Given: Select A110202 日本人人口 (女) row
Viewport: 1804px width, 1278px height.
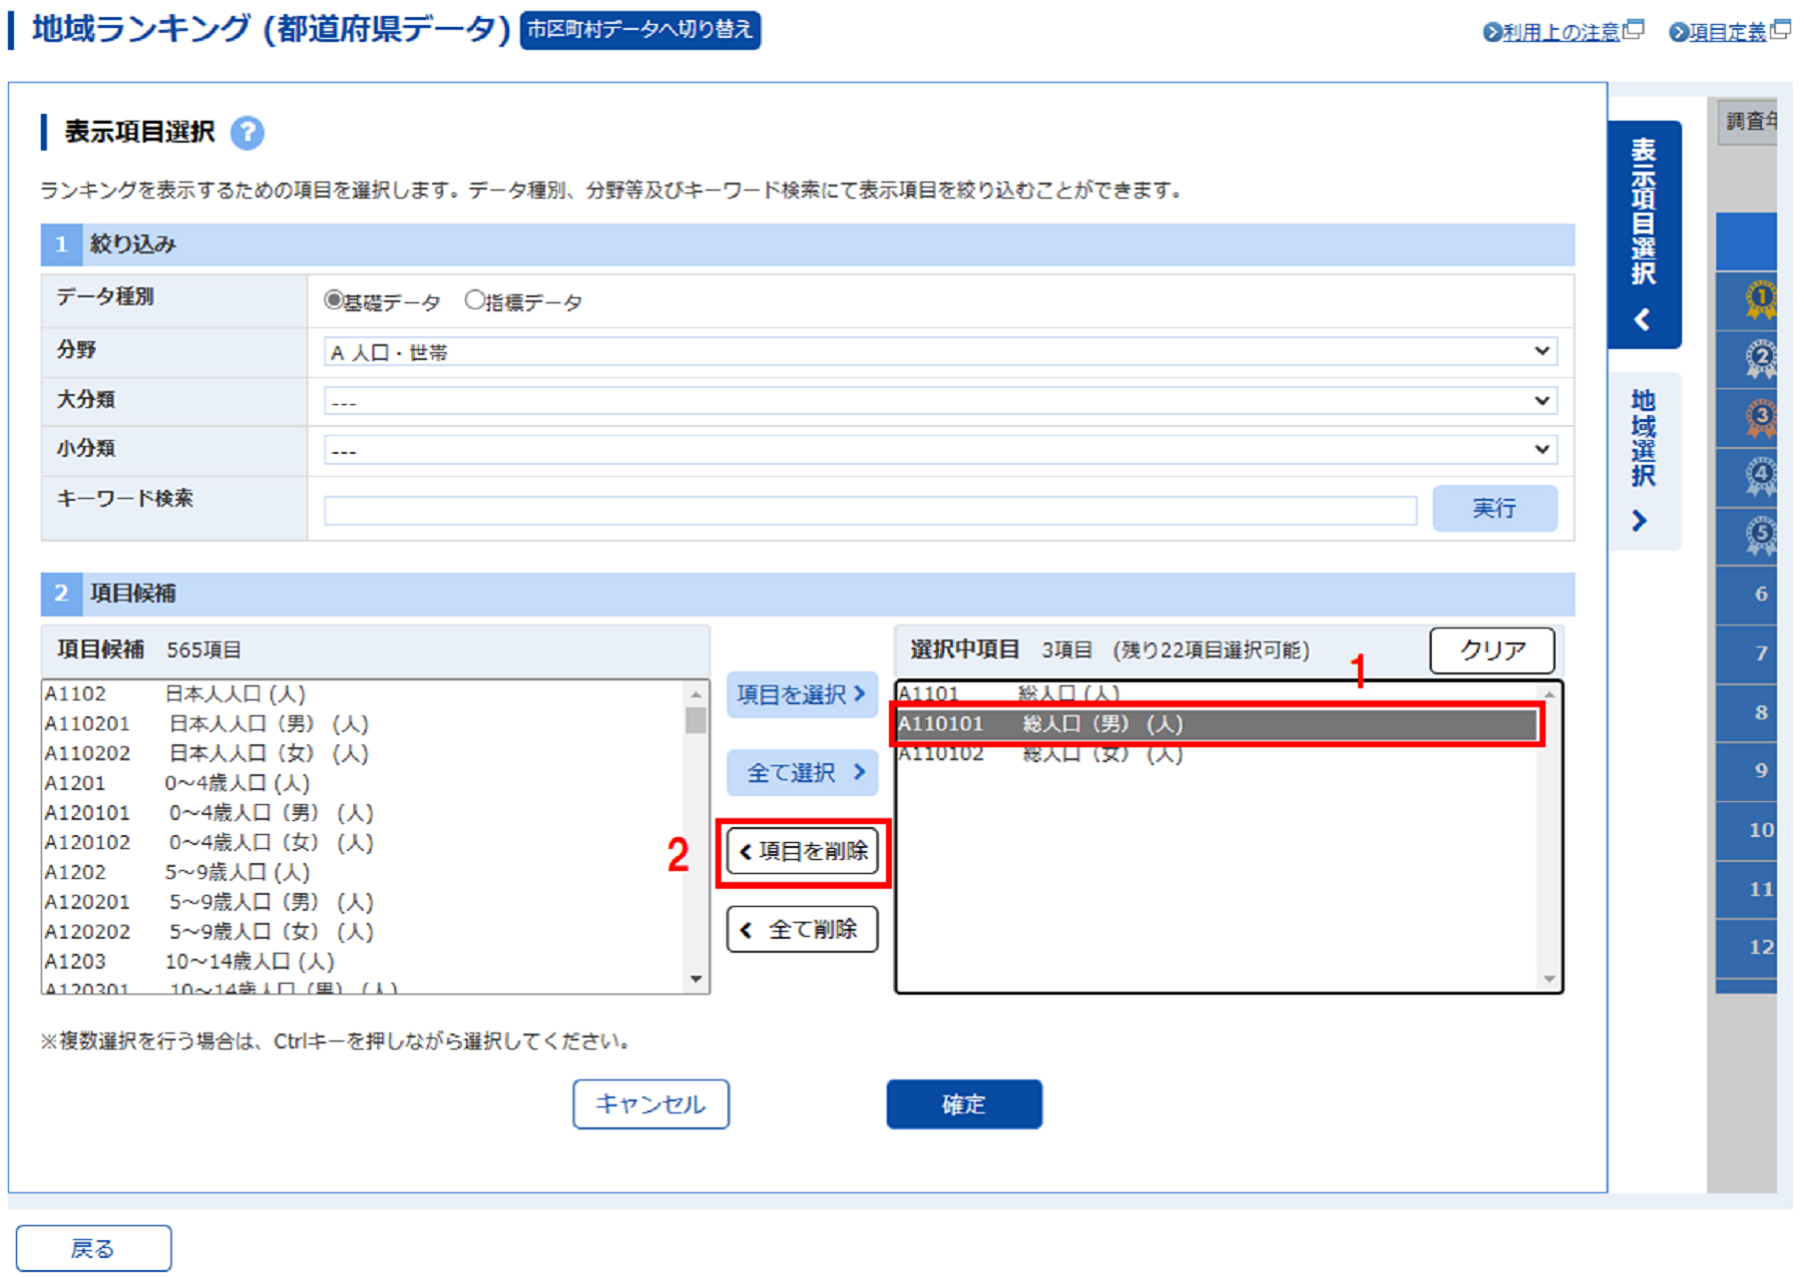Looking at the screenshot, I should [x=364, y=753].
